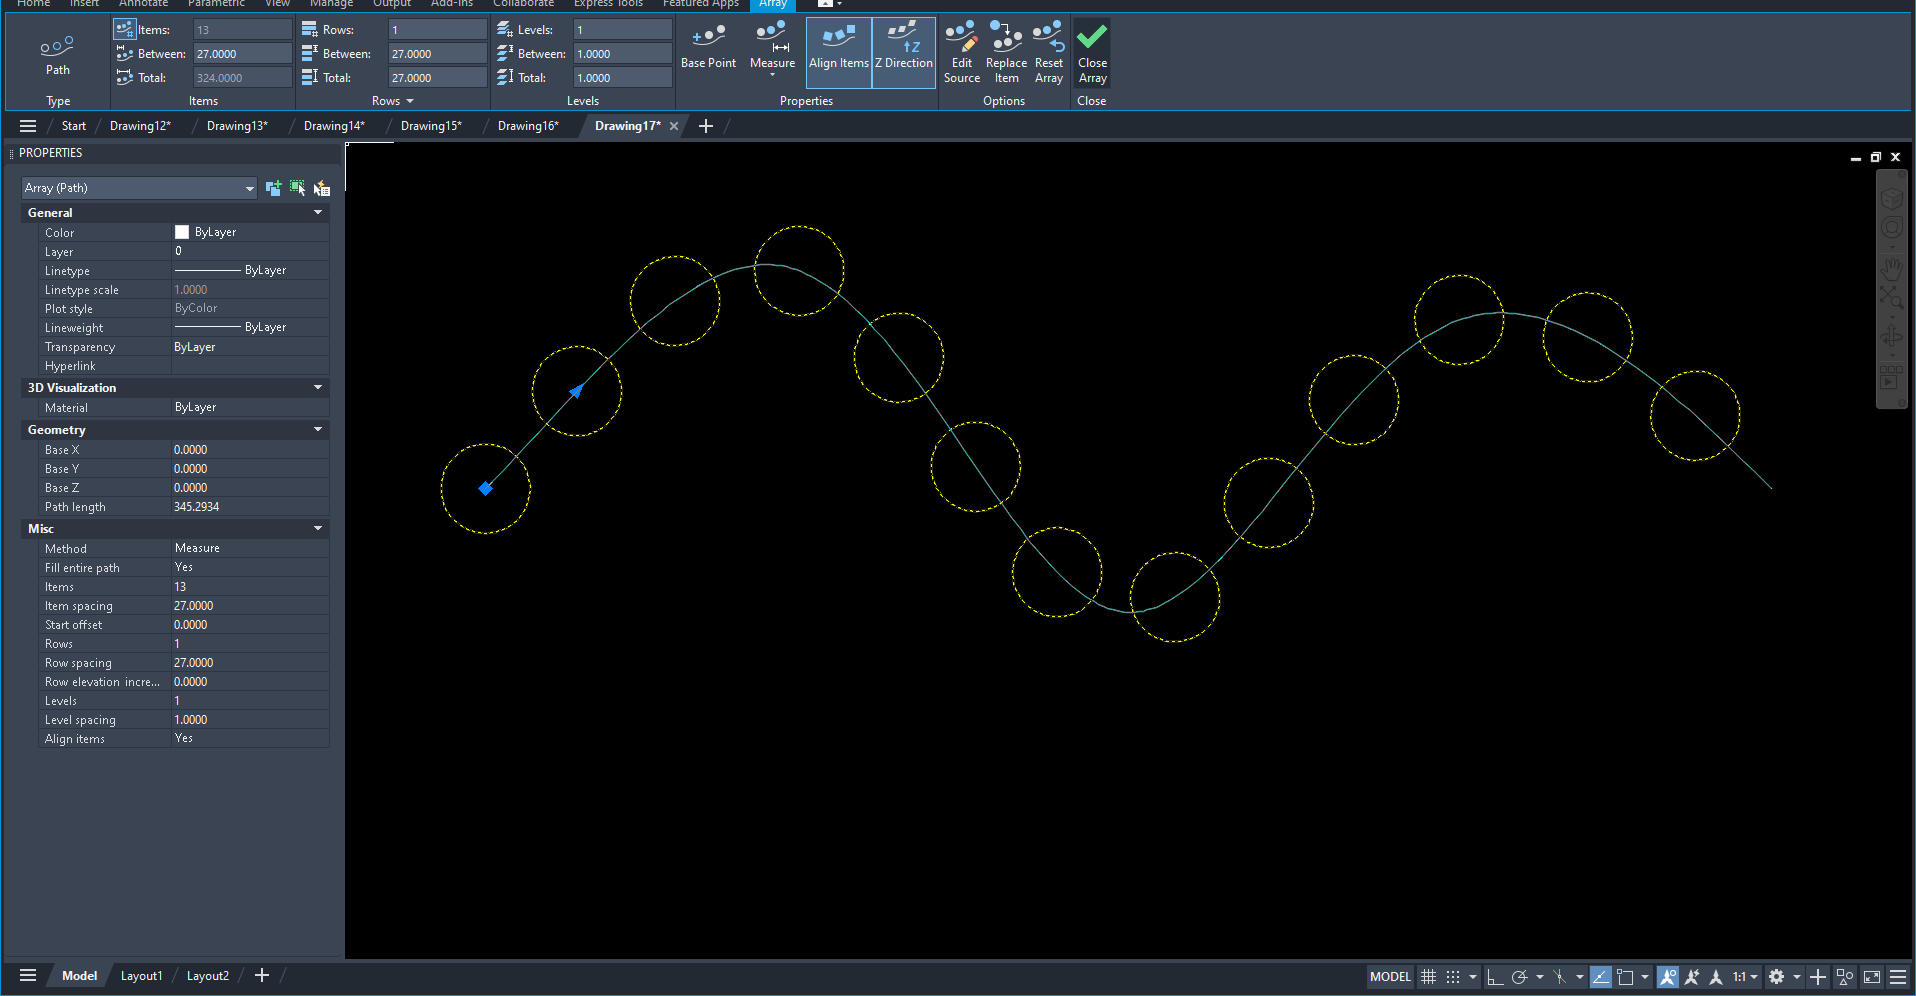Toggle the PICKADD icon in Properties palette

click(x=273, y=188)
